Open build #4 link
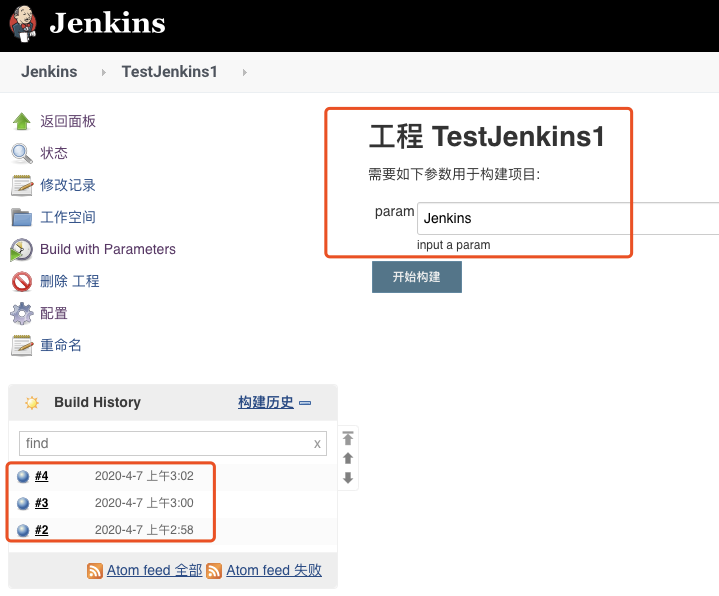This screenshot has width=719, height=596. (x=41, y=476)
